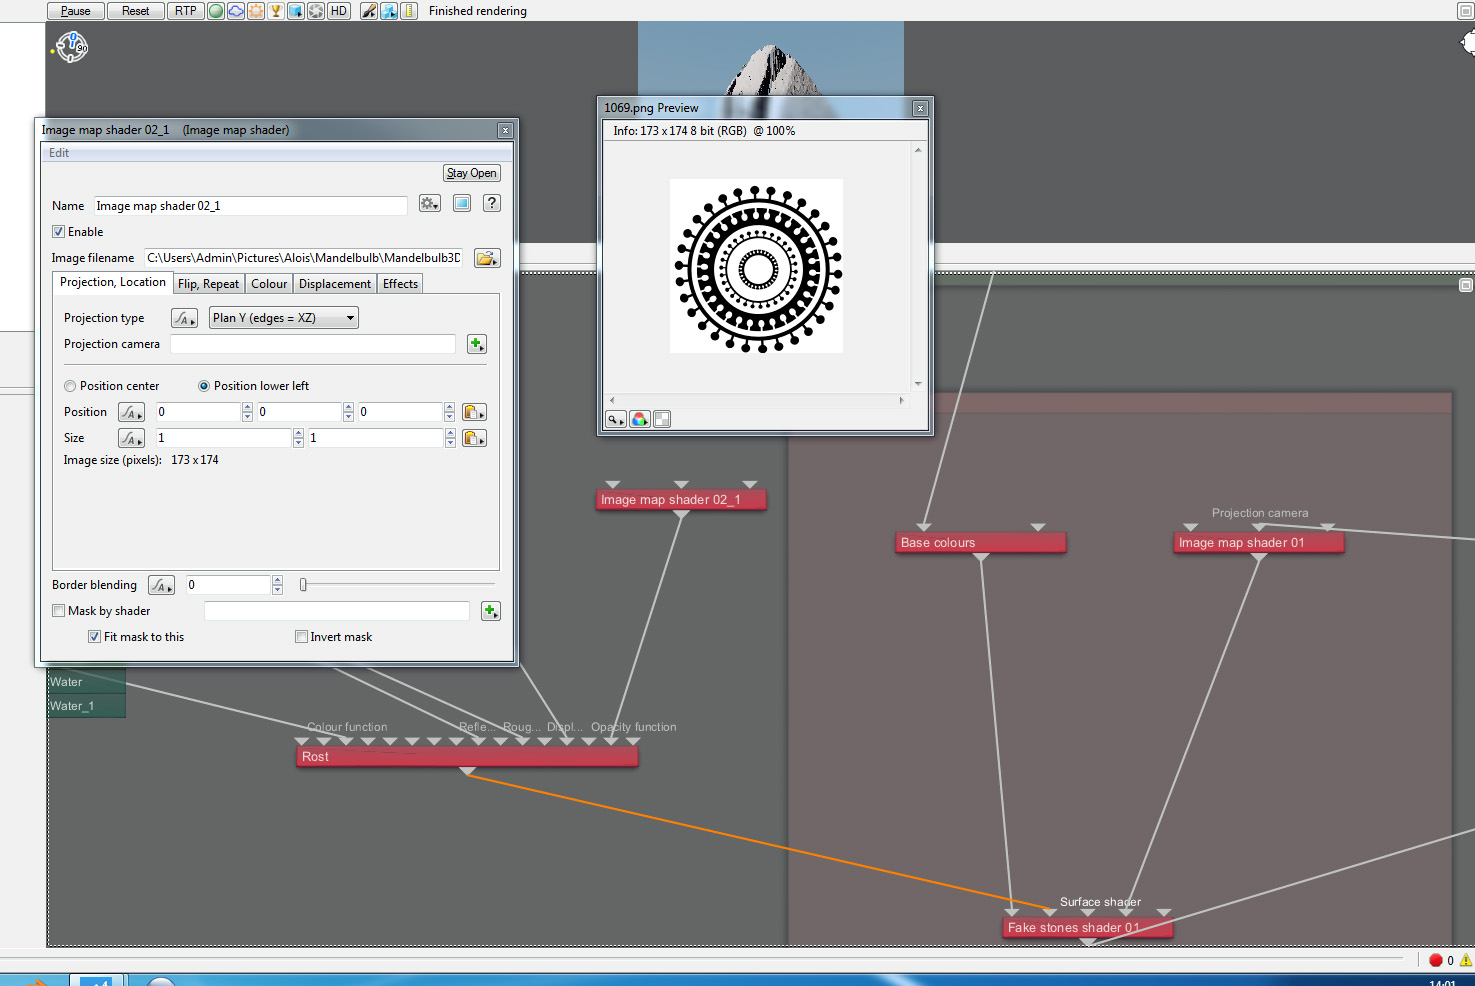This screenshot has height=986, width=1475.
Task: Open the magnifier zoom menu in Preview window
Action: coord(616,419)
